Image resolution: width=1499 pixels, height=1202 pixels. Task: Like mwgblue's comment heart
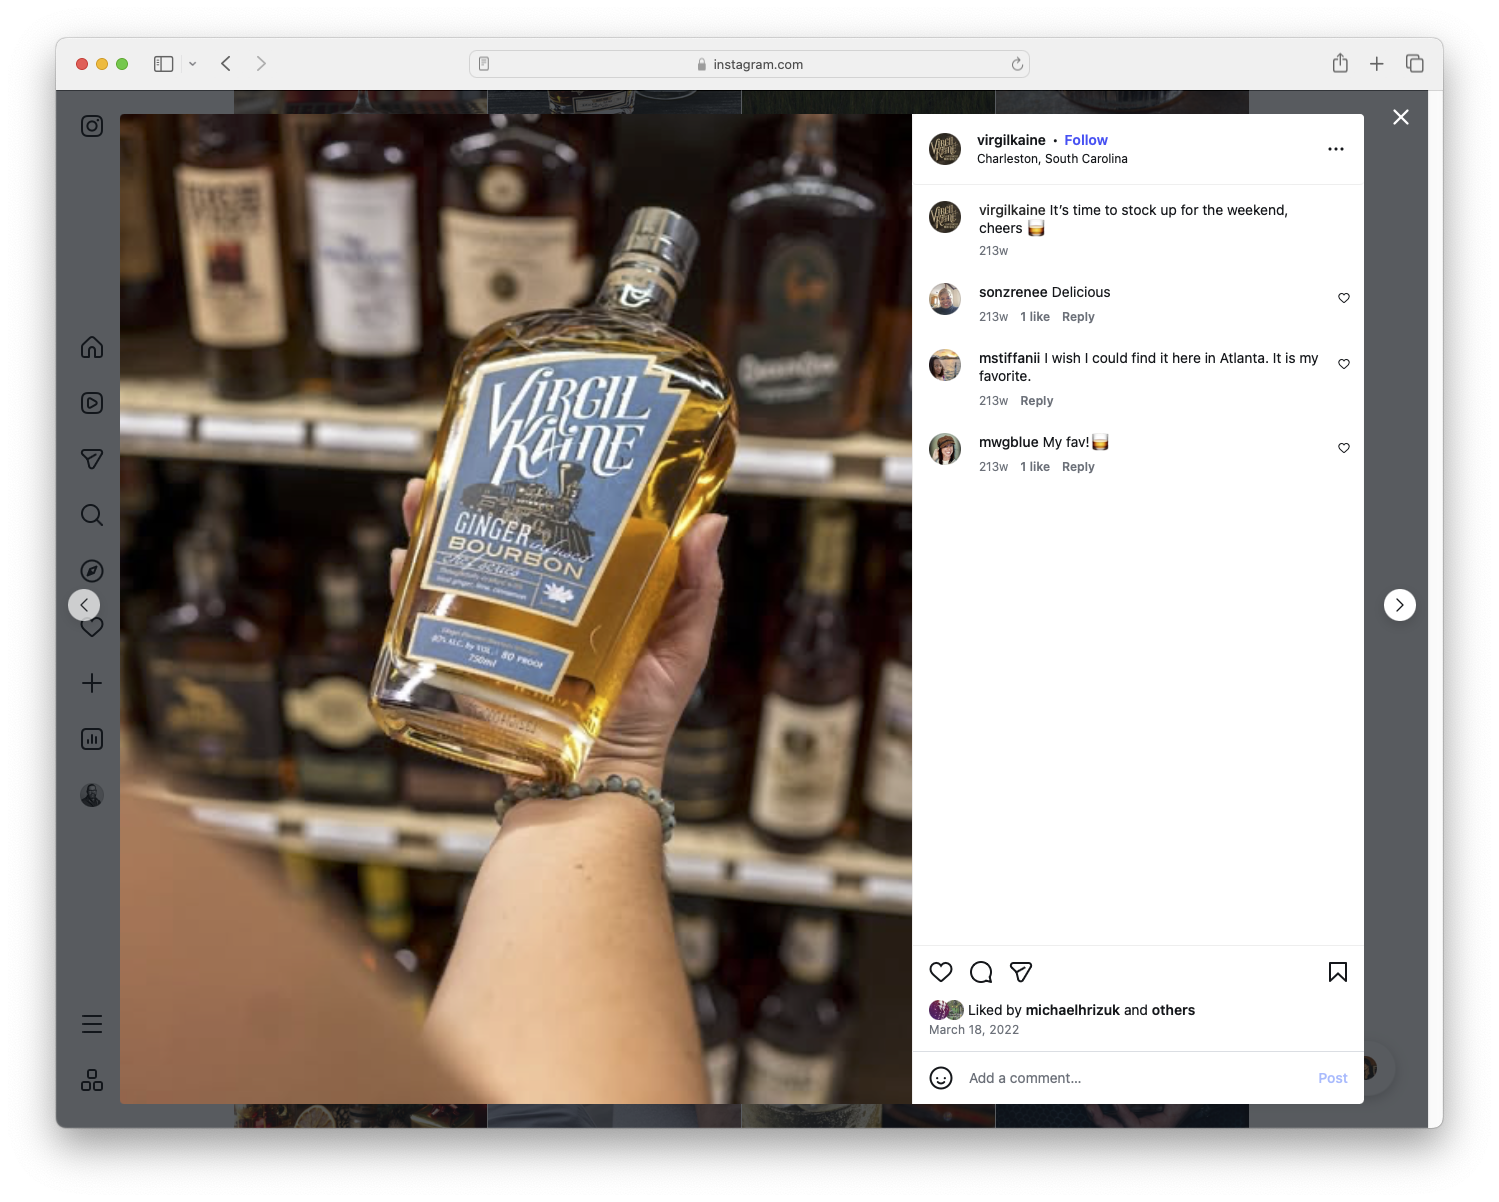tap(1343, 448)
